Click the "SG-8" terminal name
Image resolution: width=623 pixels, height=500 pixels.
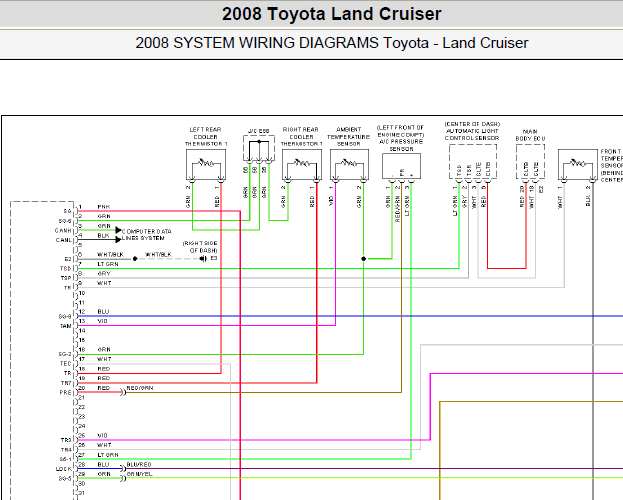pyautogui.click(x=65, y=316)
